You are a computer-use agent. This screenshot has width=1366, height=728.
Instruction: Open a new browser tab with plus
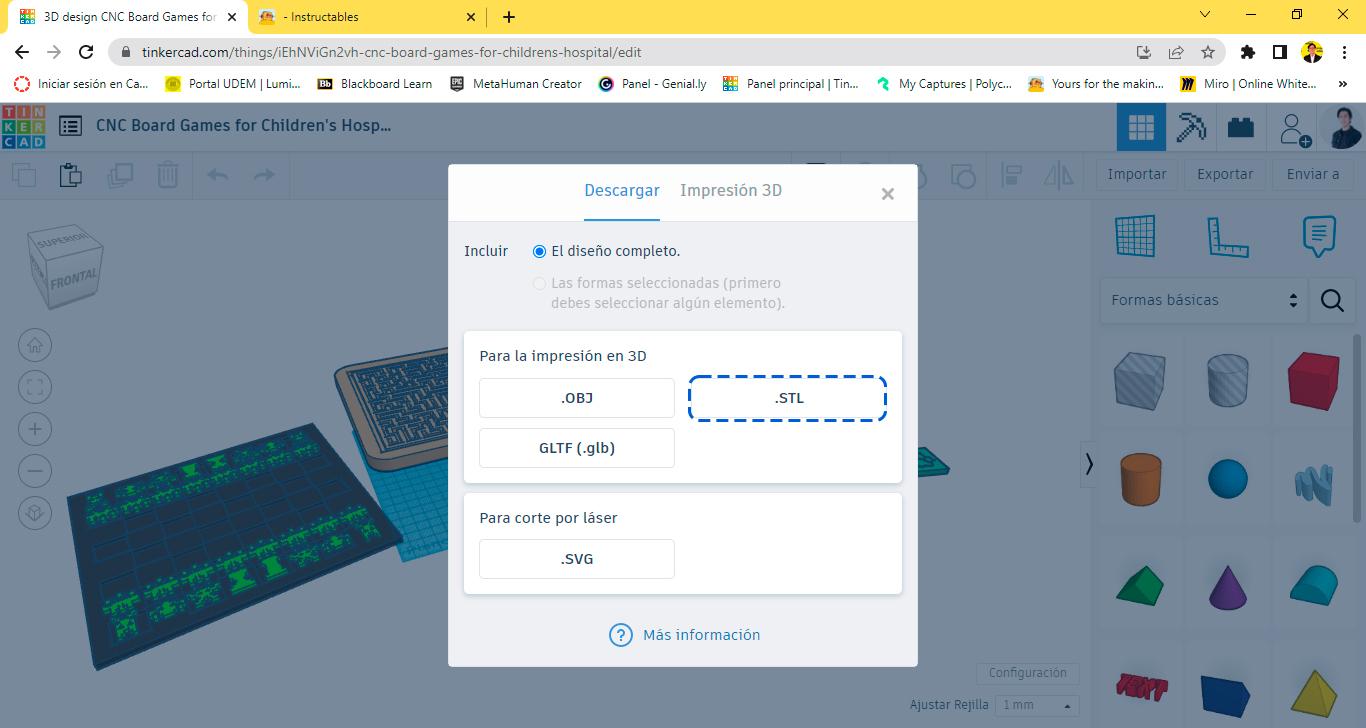click(509, 17)
